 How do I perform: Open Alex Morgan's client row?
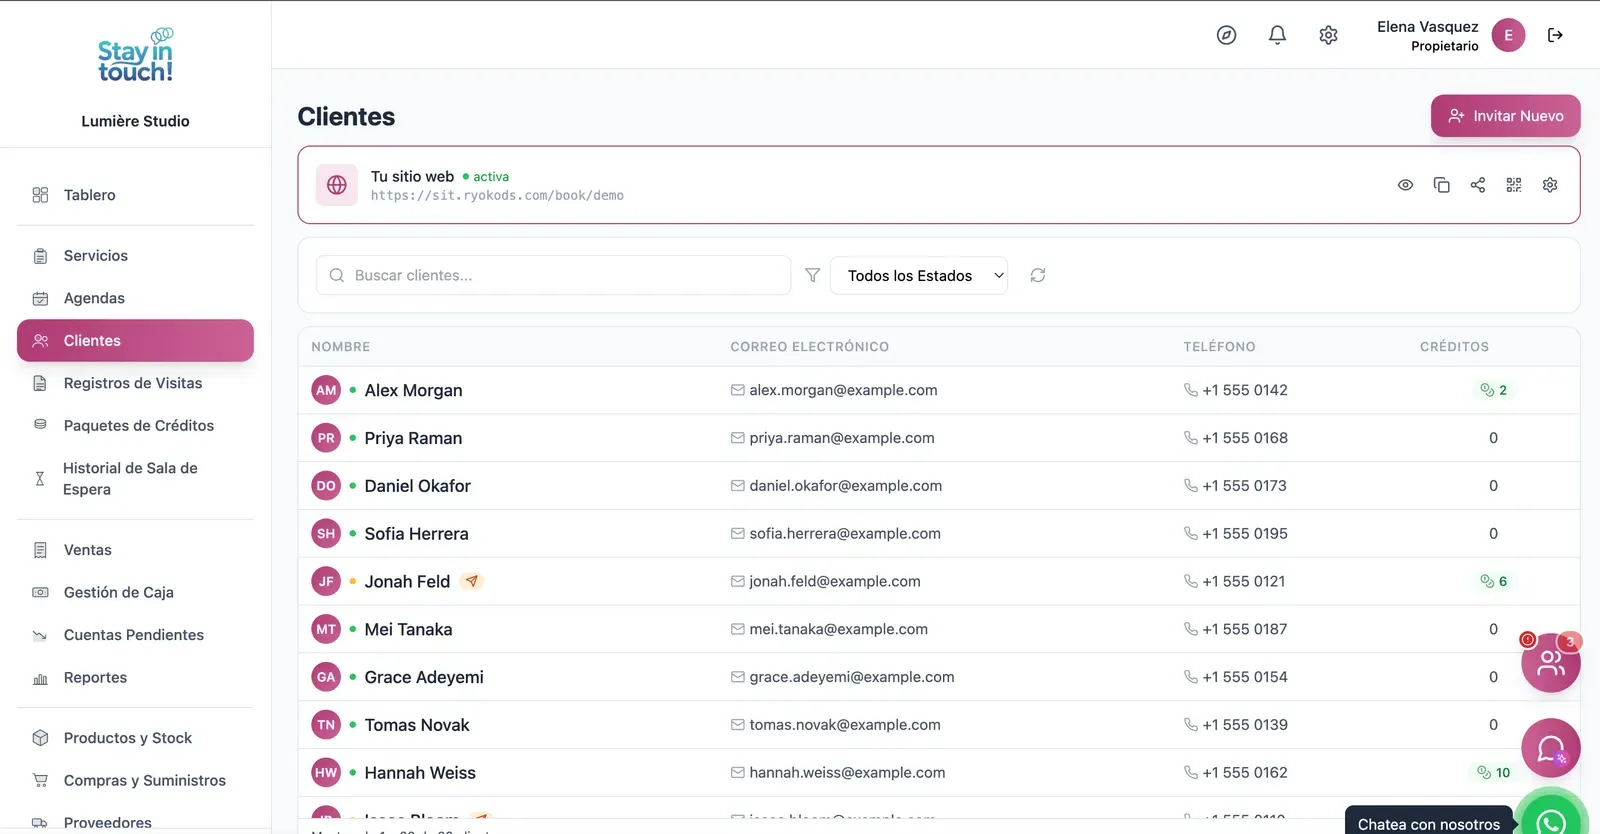click(938, 390)
